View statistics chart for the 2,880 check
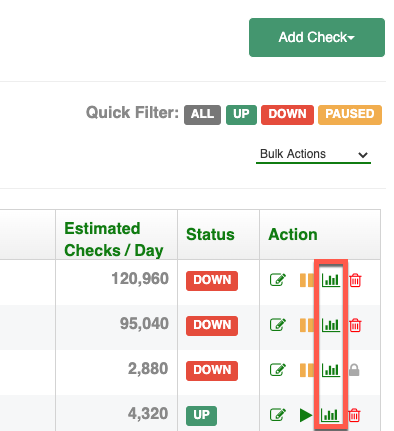Image resolution: width=394 pixels, height=431 pixels. click(331, 370)
